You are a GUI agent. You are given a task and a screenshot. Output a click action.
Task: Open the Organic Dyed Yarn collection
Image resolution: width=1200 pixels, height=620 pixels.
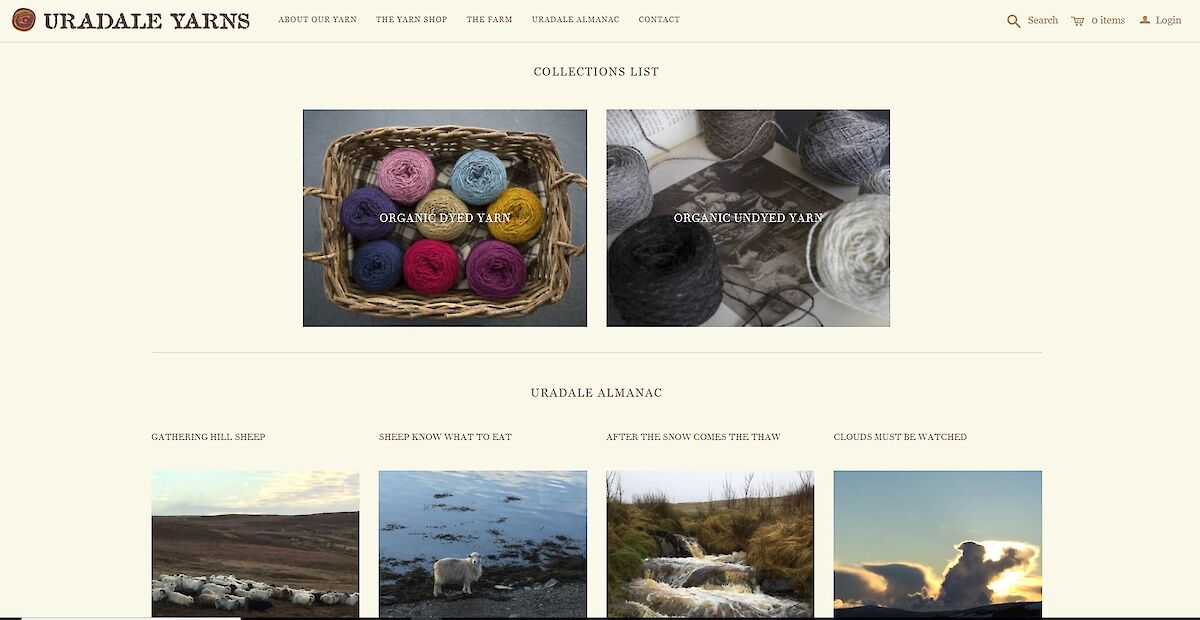click(x=445, y=218)
